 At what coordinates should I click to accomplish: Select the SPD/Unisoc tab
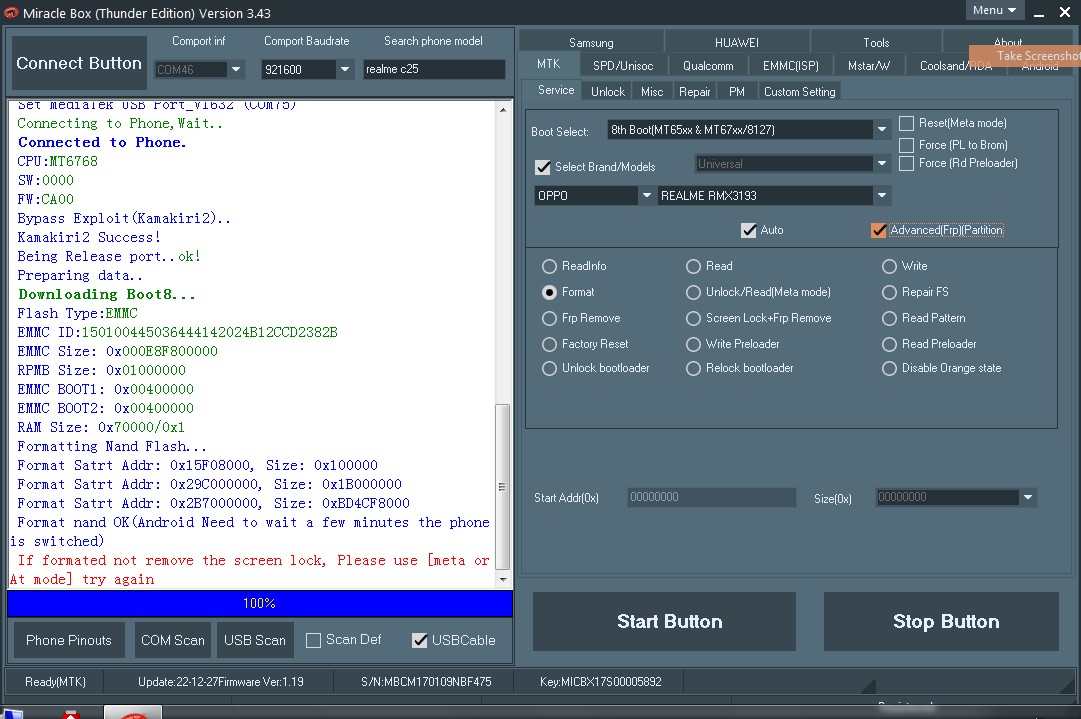pos(623,65)
